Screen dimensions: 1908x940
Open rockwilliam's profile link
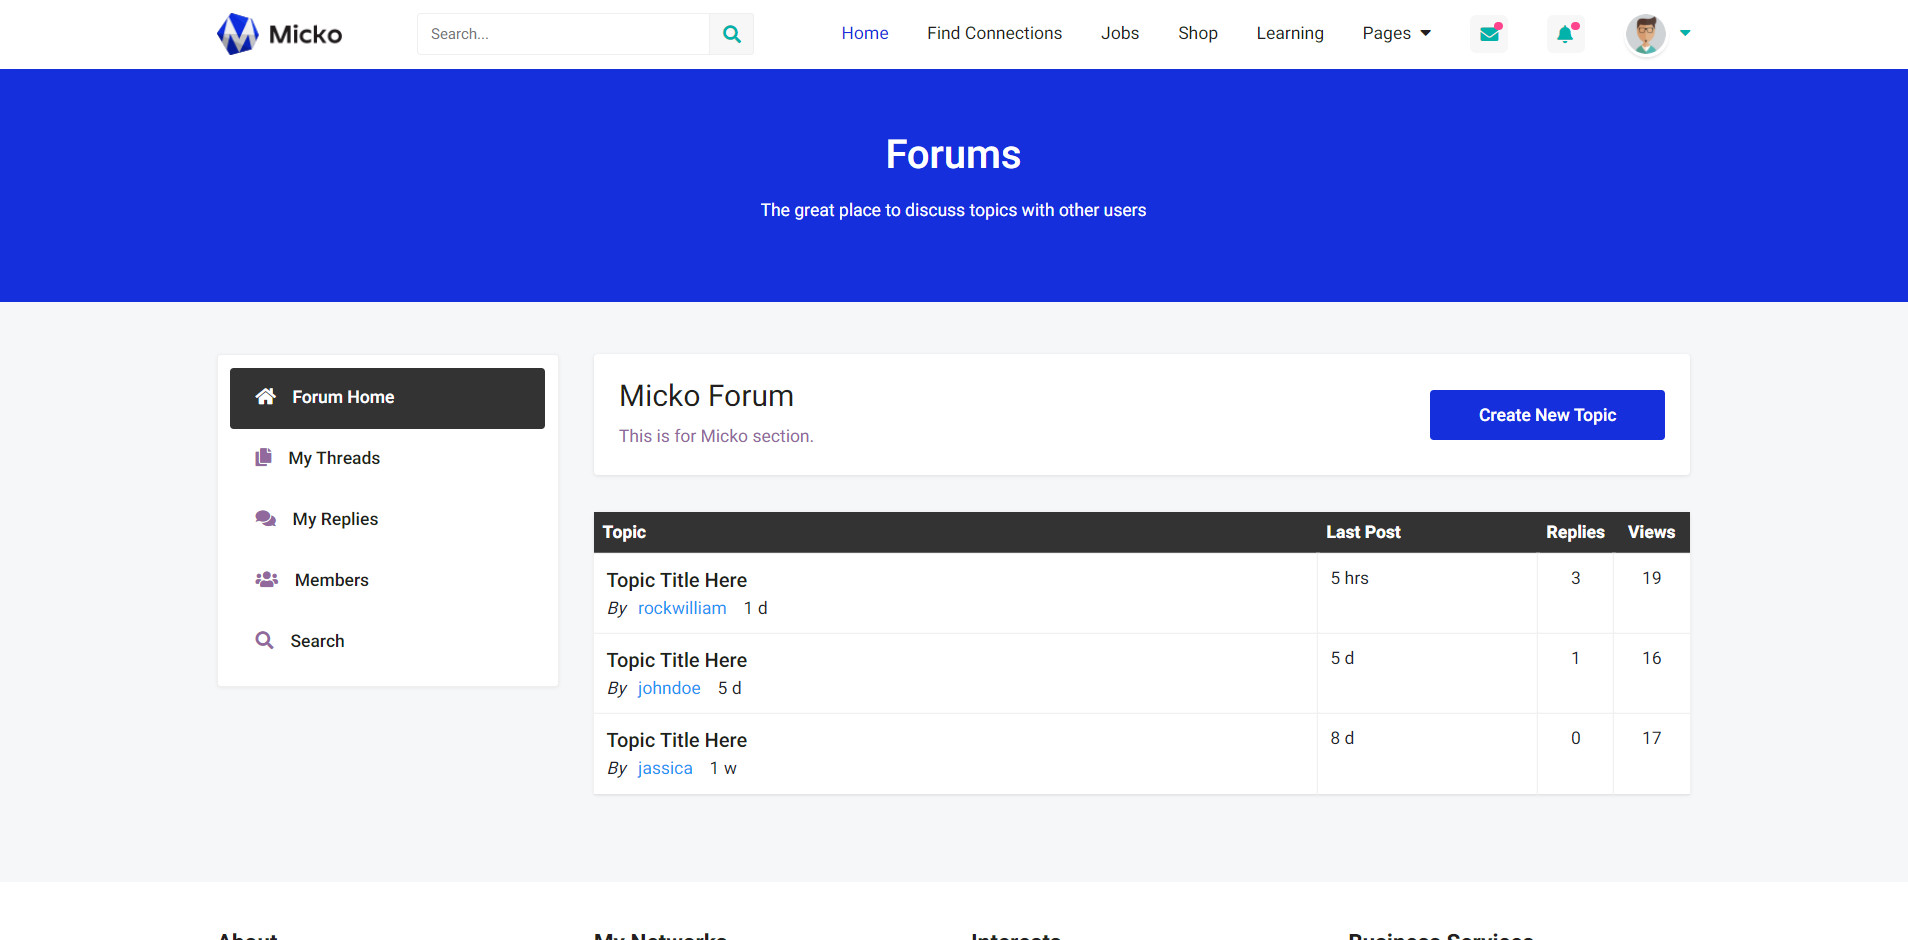pos(682,608)
